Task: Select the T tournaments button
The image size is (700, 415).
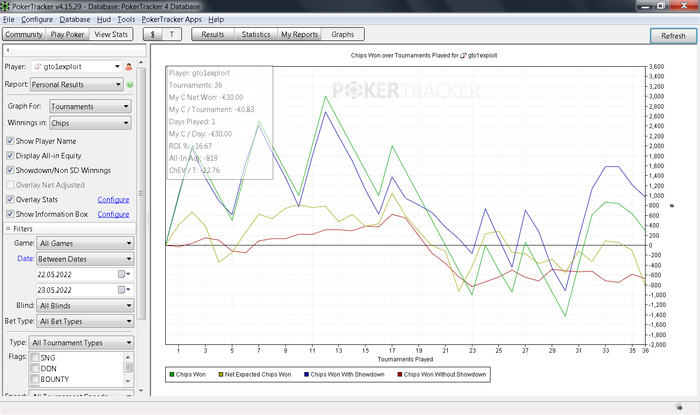Action: pos(172,34)
